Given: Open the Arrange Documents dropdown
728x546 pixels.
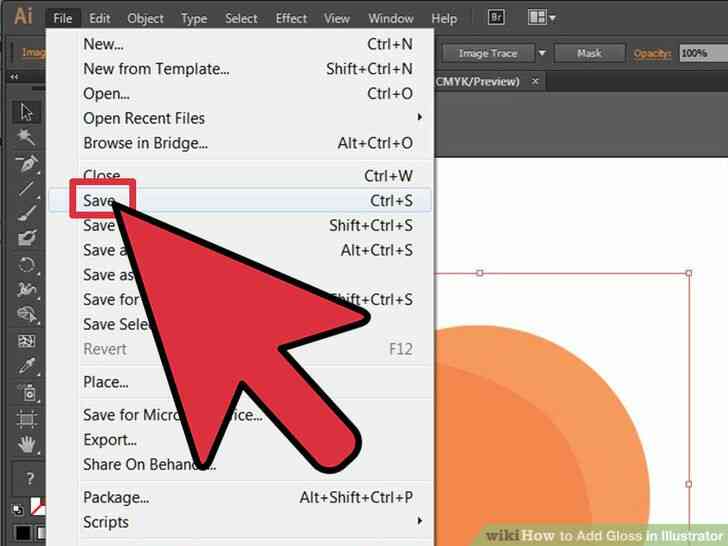Looking at the screenshot, I should pos(541,18).
